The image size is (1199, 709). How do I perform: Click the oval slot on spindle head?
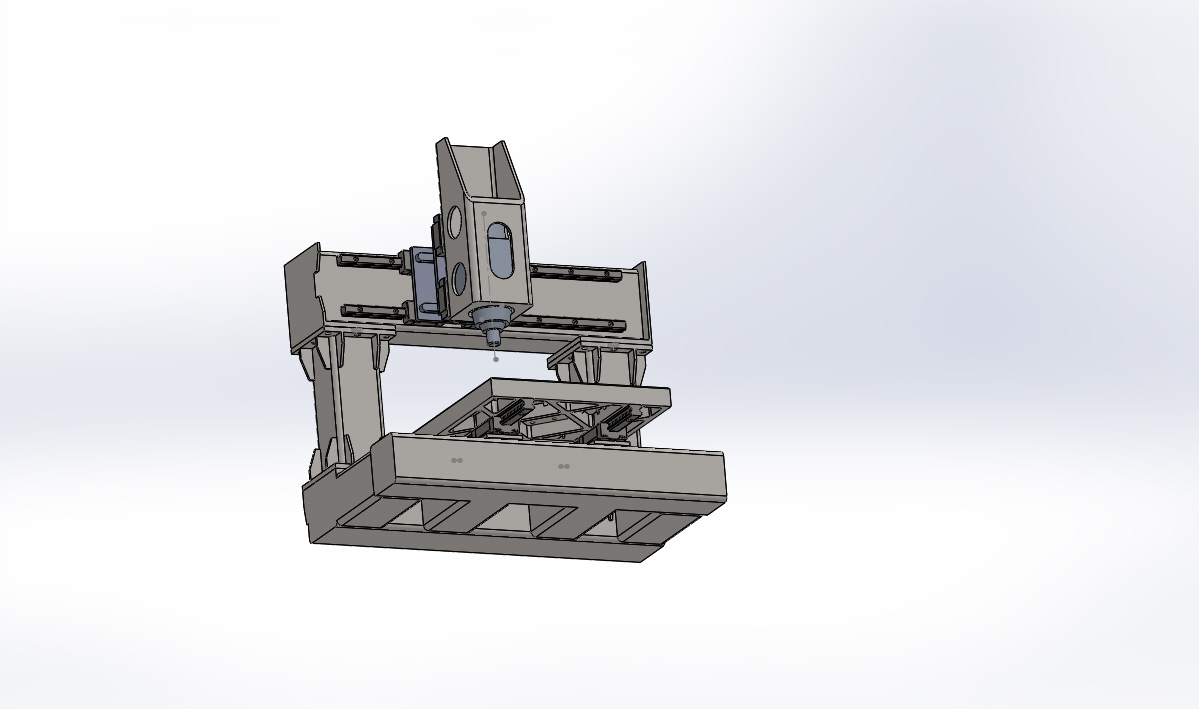click(501, 251)
